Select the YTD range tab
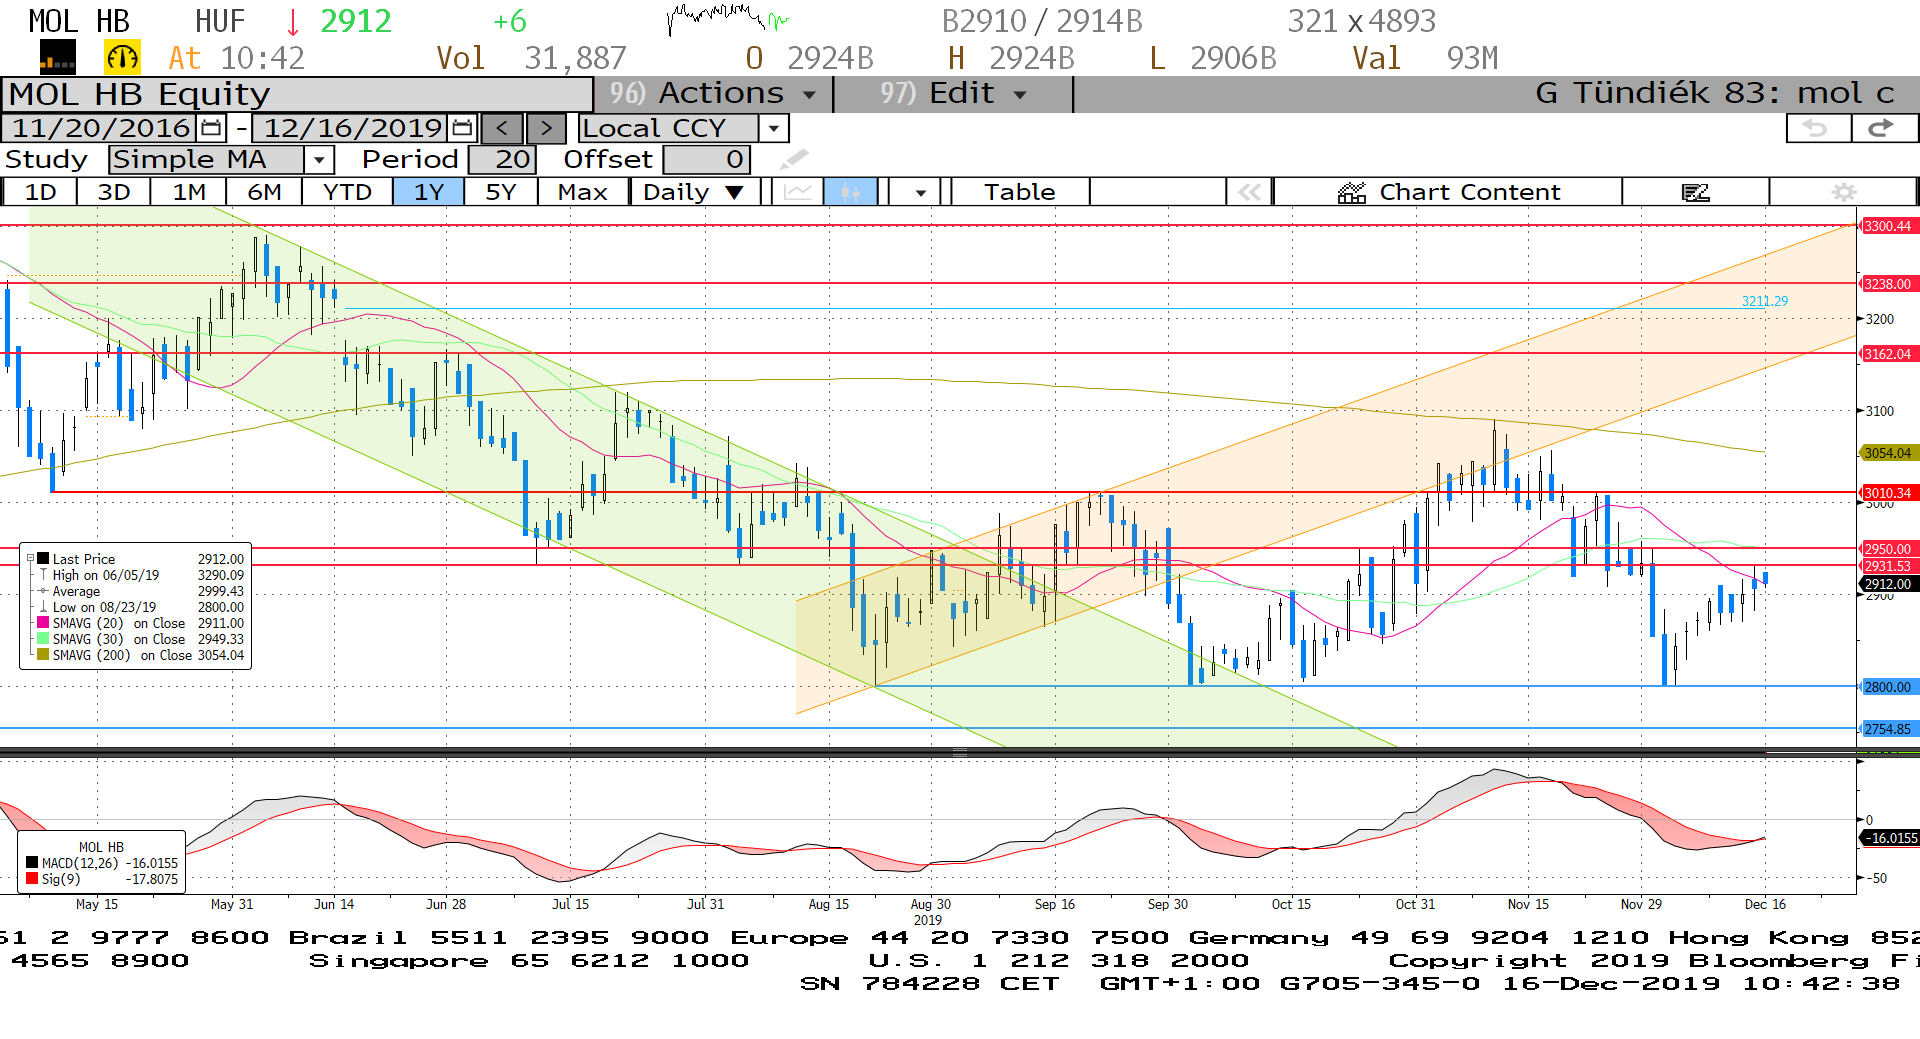Viewport: 1920px width, 1039px height. coord(347,192)
